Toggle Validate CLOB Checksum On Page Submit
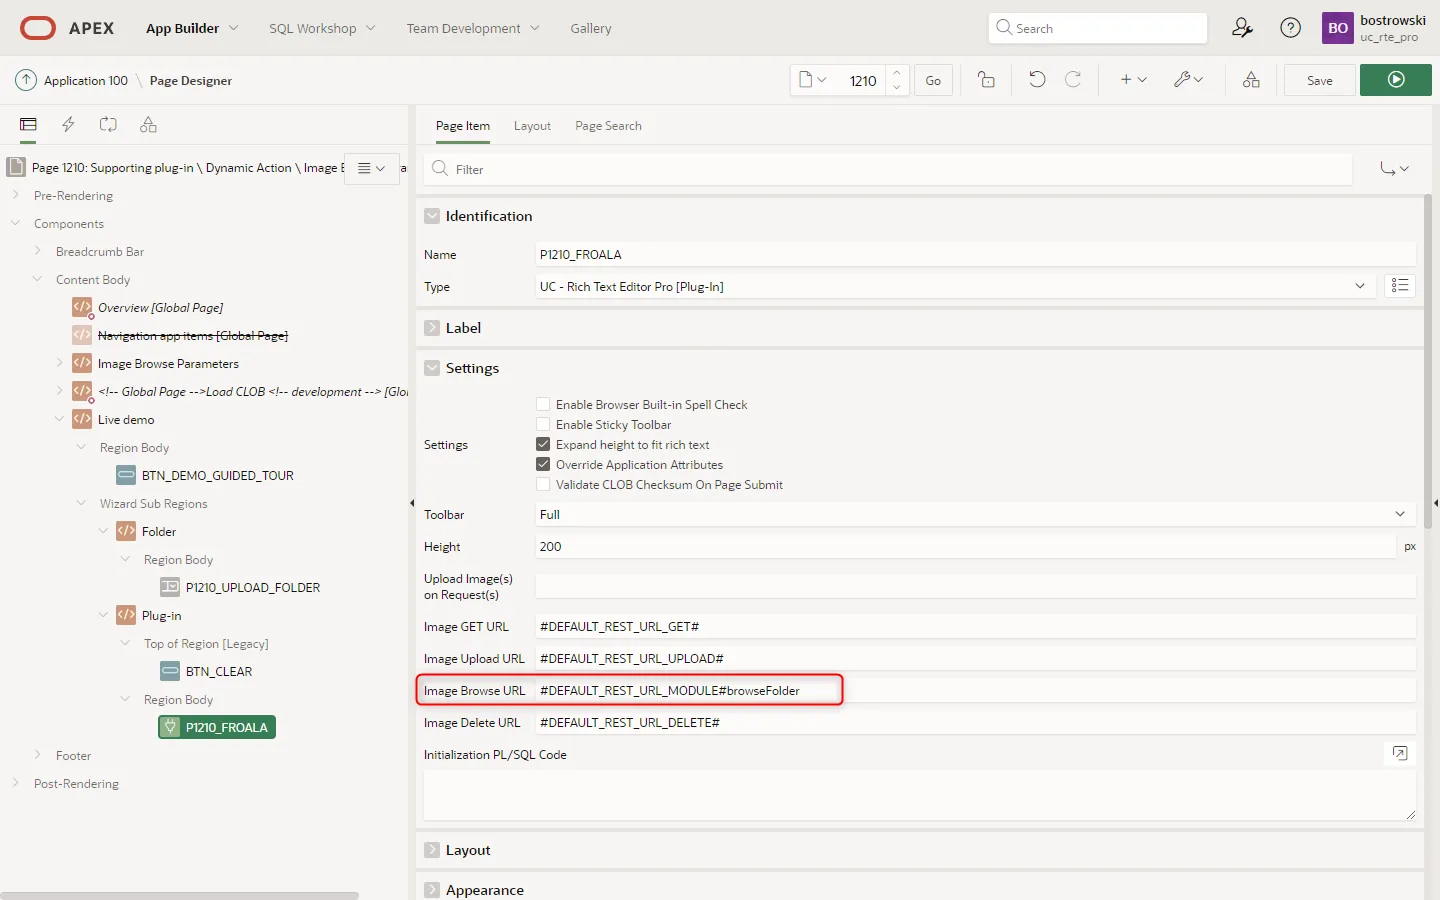This screenshot has height=900, width=1440. pos(543,485)
